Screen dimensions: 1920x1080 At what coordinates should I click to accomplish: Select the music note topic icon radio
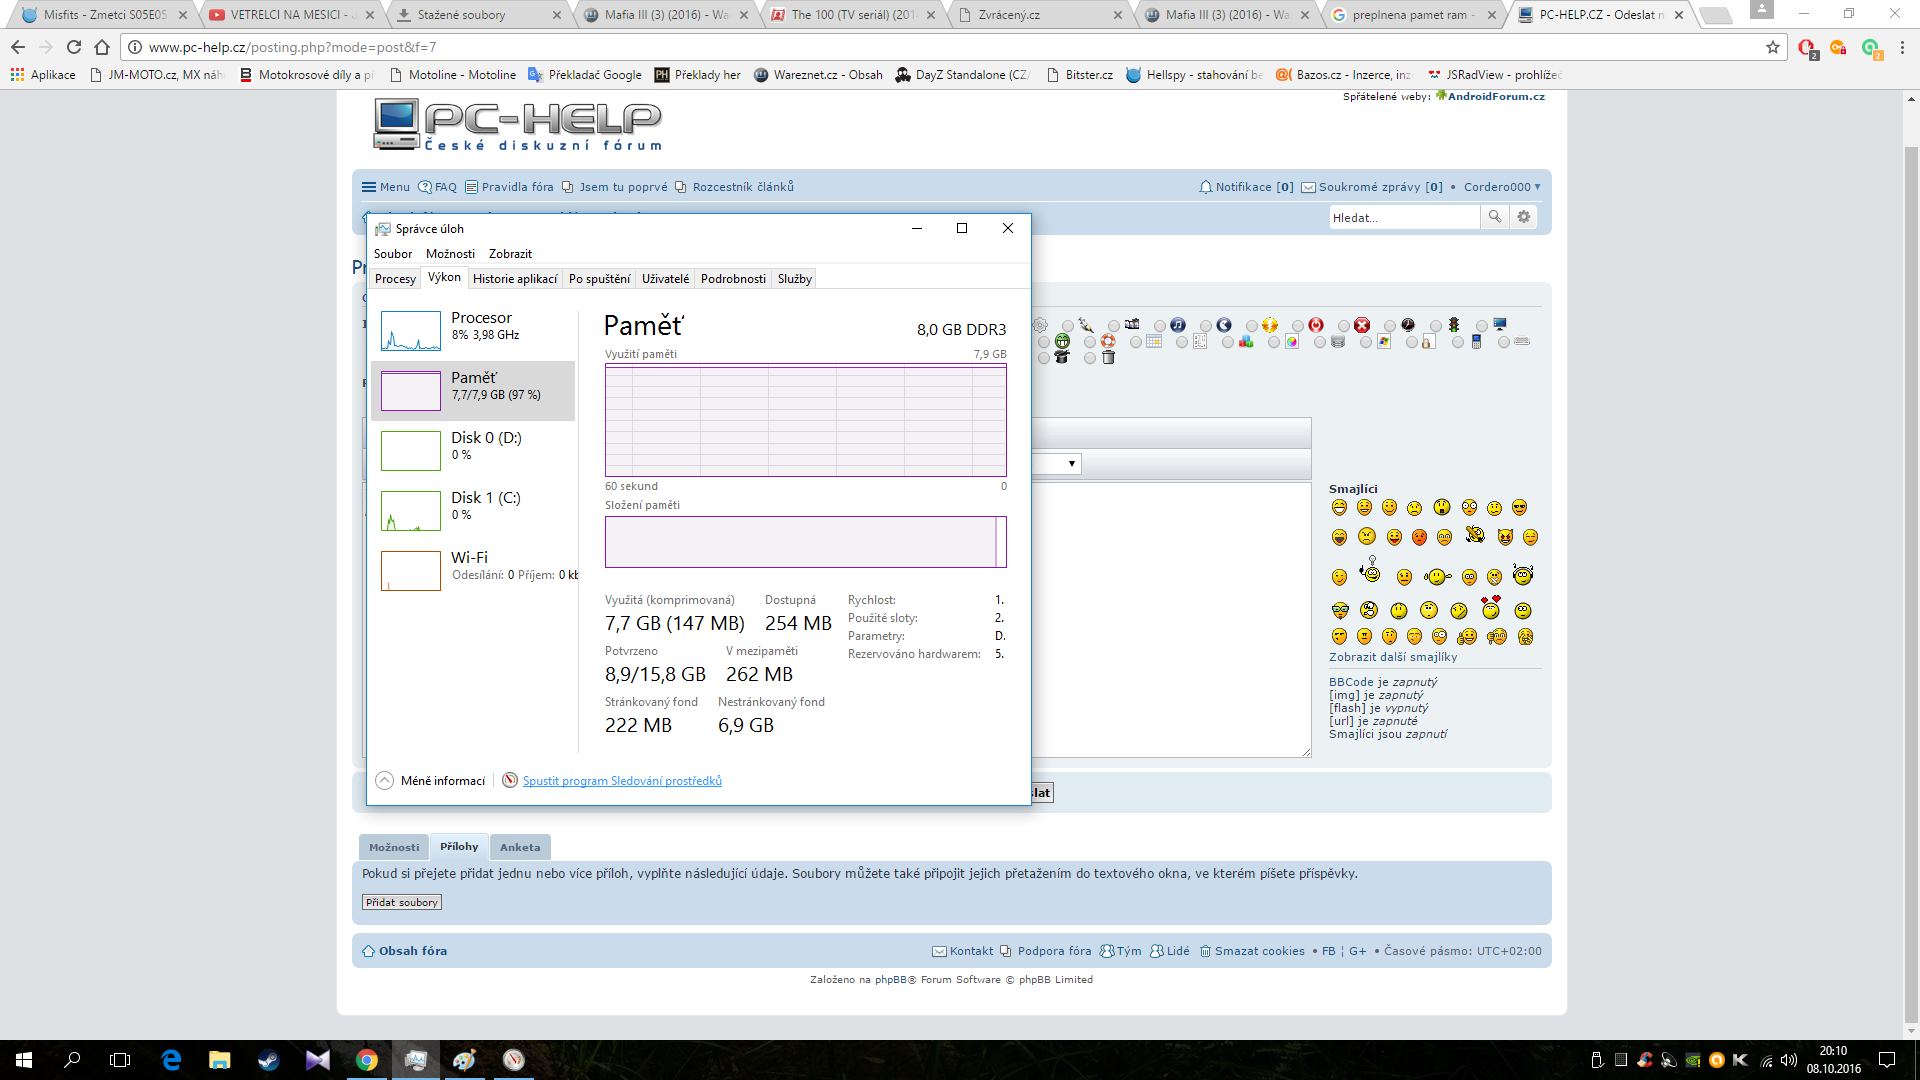1160,326
